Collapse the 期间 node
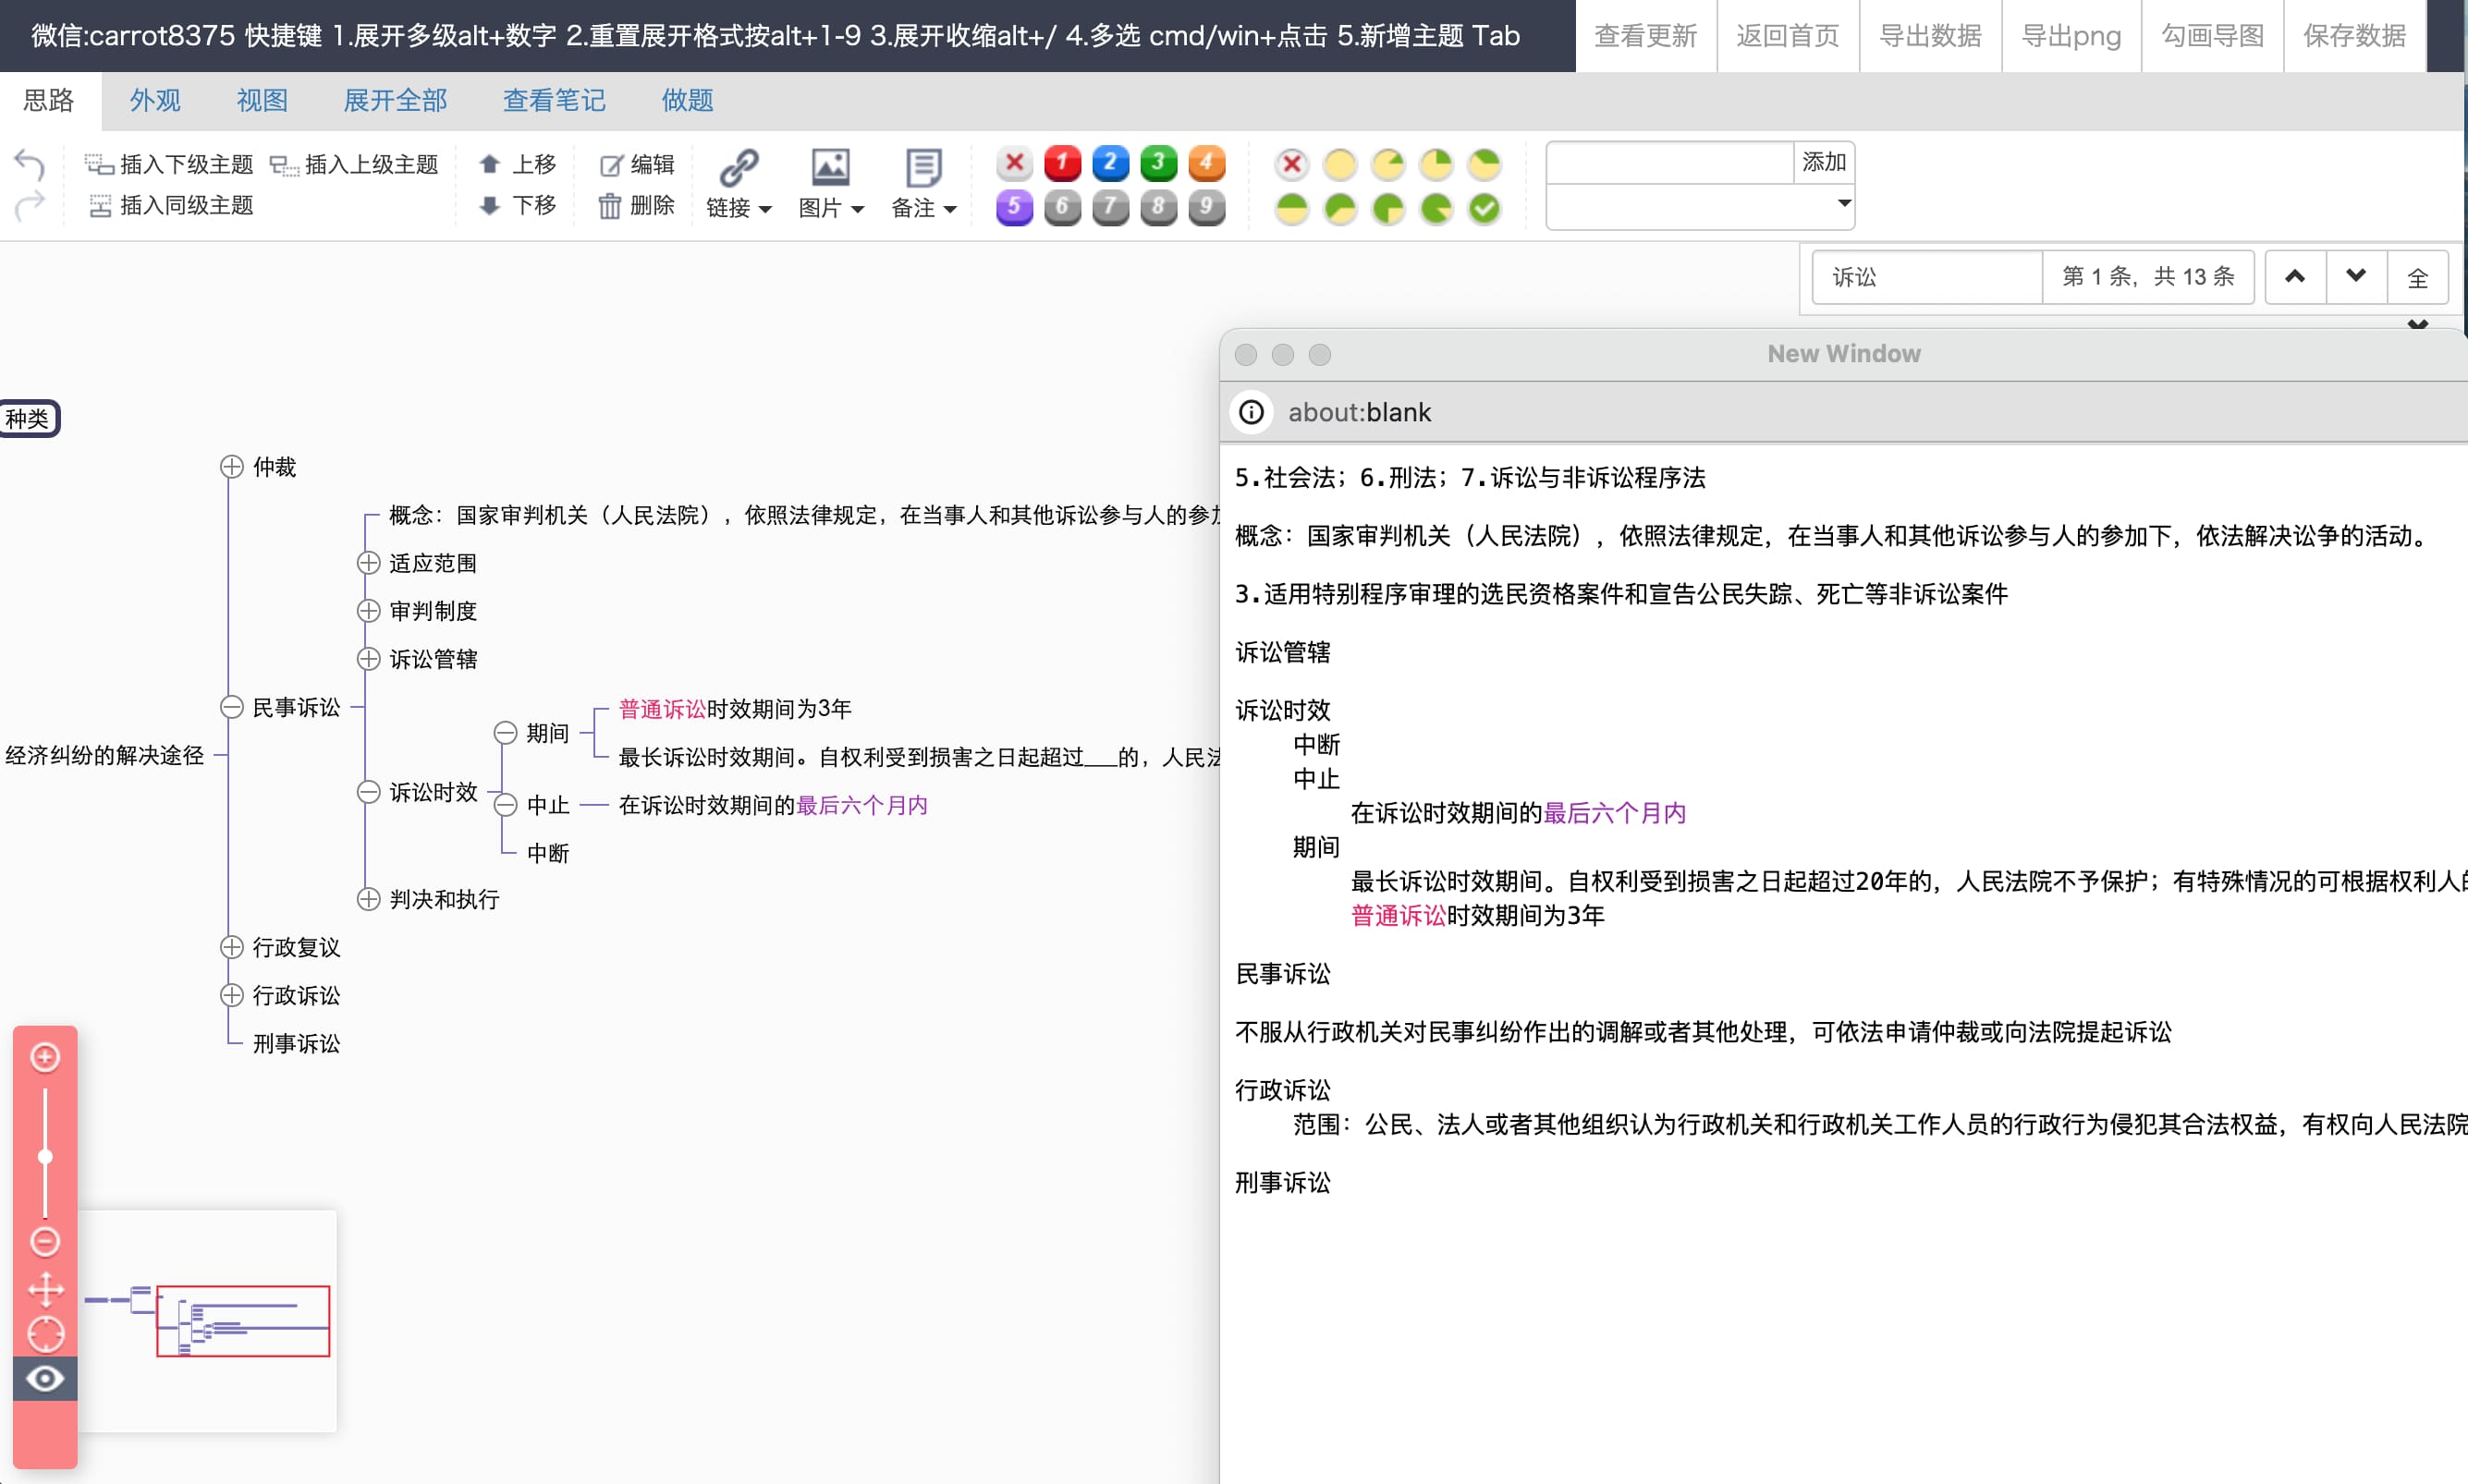The width and height of the screenshot is (2468, 1484). [x=506, y=733]
